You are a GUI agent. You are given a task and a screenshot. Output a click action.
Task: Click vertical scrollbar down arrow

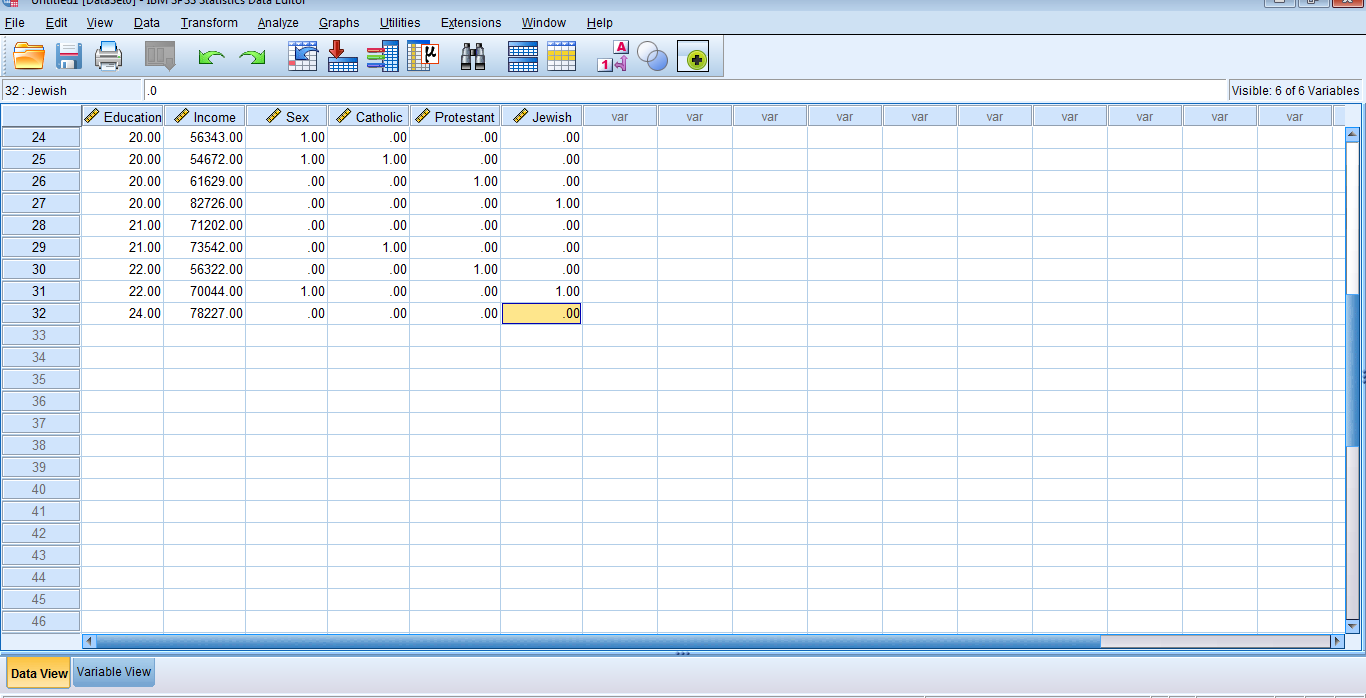[1353, 626]
